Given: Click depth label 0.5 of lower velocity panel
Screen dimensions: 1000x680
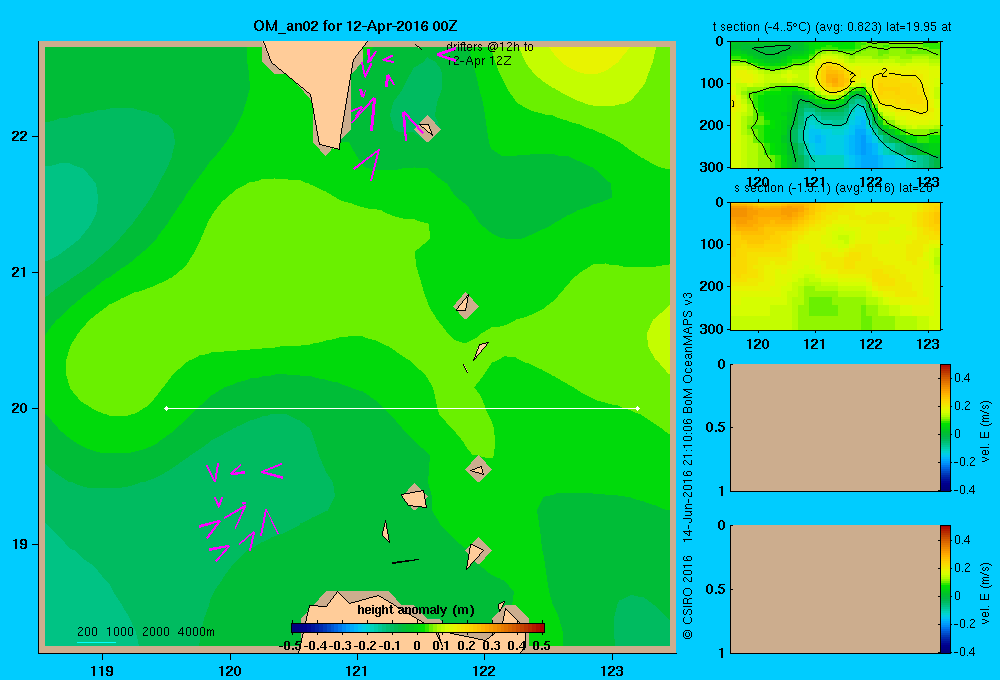Looking at the screenshot, I should pyautogui.click(x=716, y=588).
